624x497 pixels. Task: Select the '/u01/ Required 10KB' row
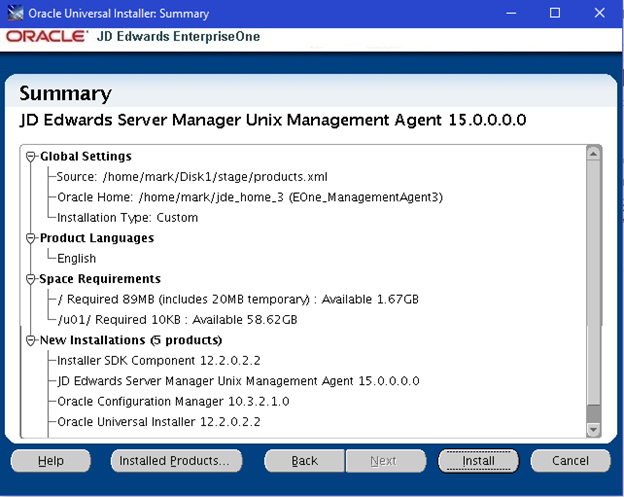click(x=177, y=320)
